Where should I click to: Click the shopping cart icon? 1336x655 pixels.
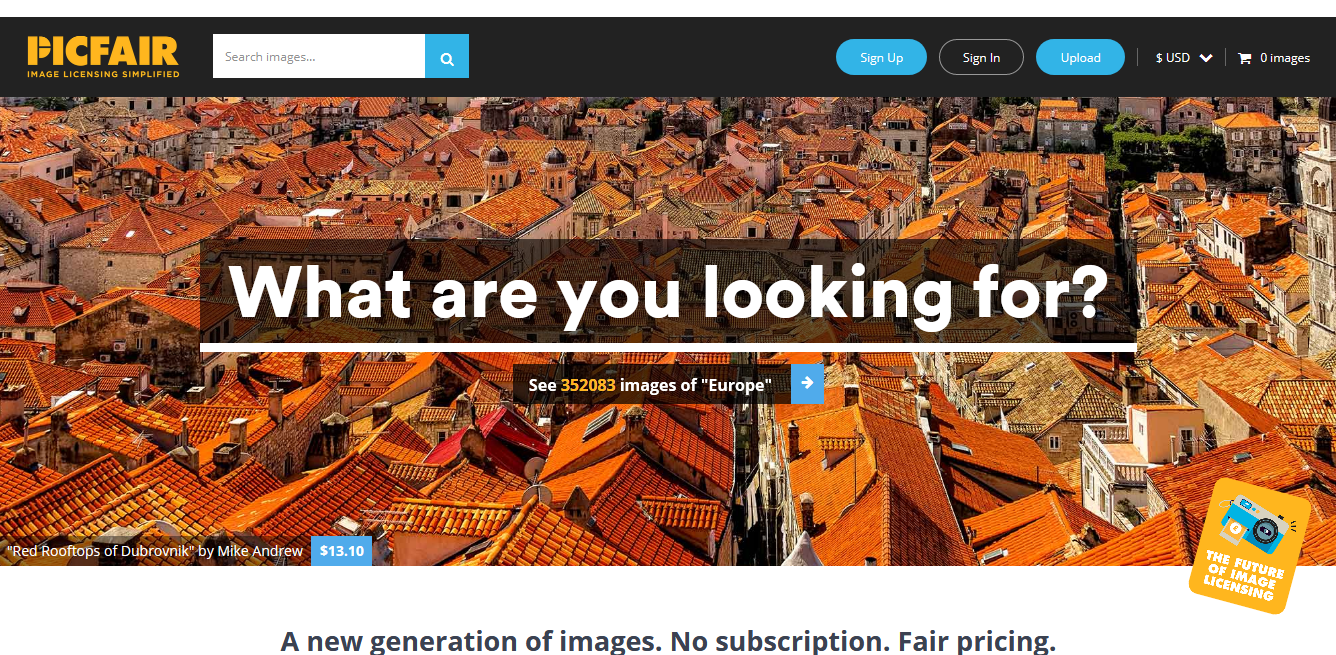pyautogui.click(x=1245, y=58)
